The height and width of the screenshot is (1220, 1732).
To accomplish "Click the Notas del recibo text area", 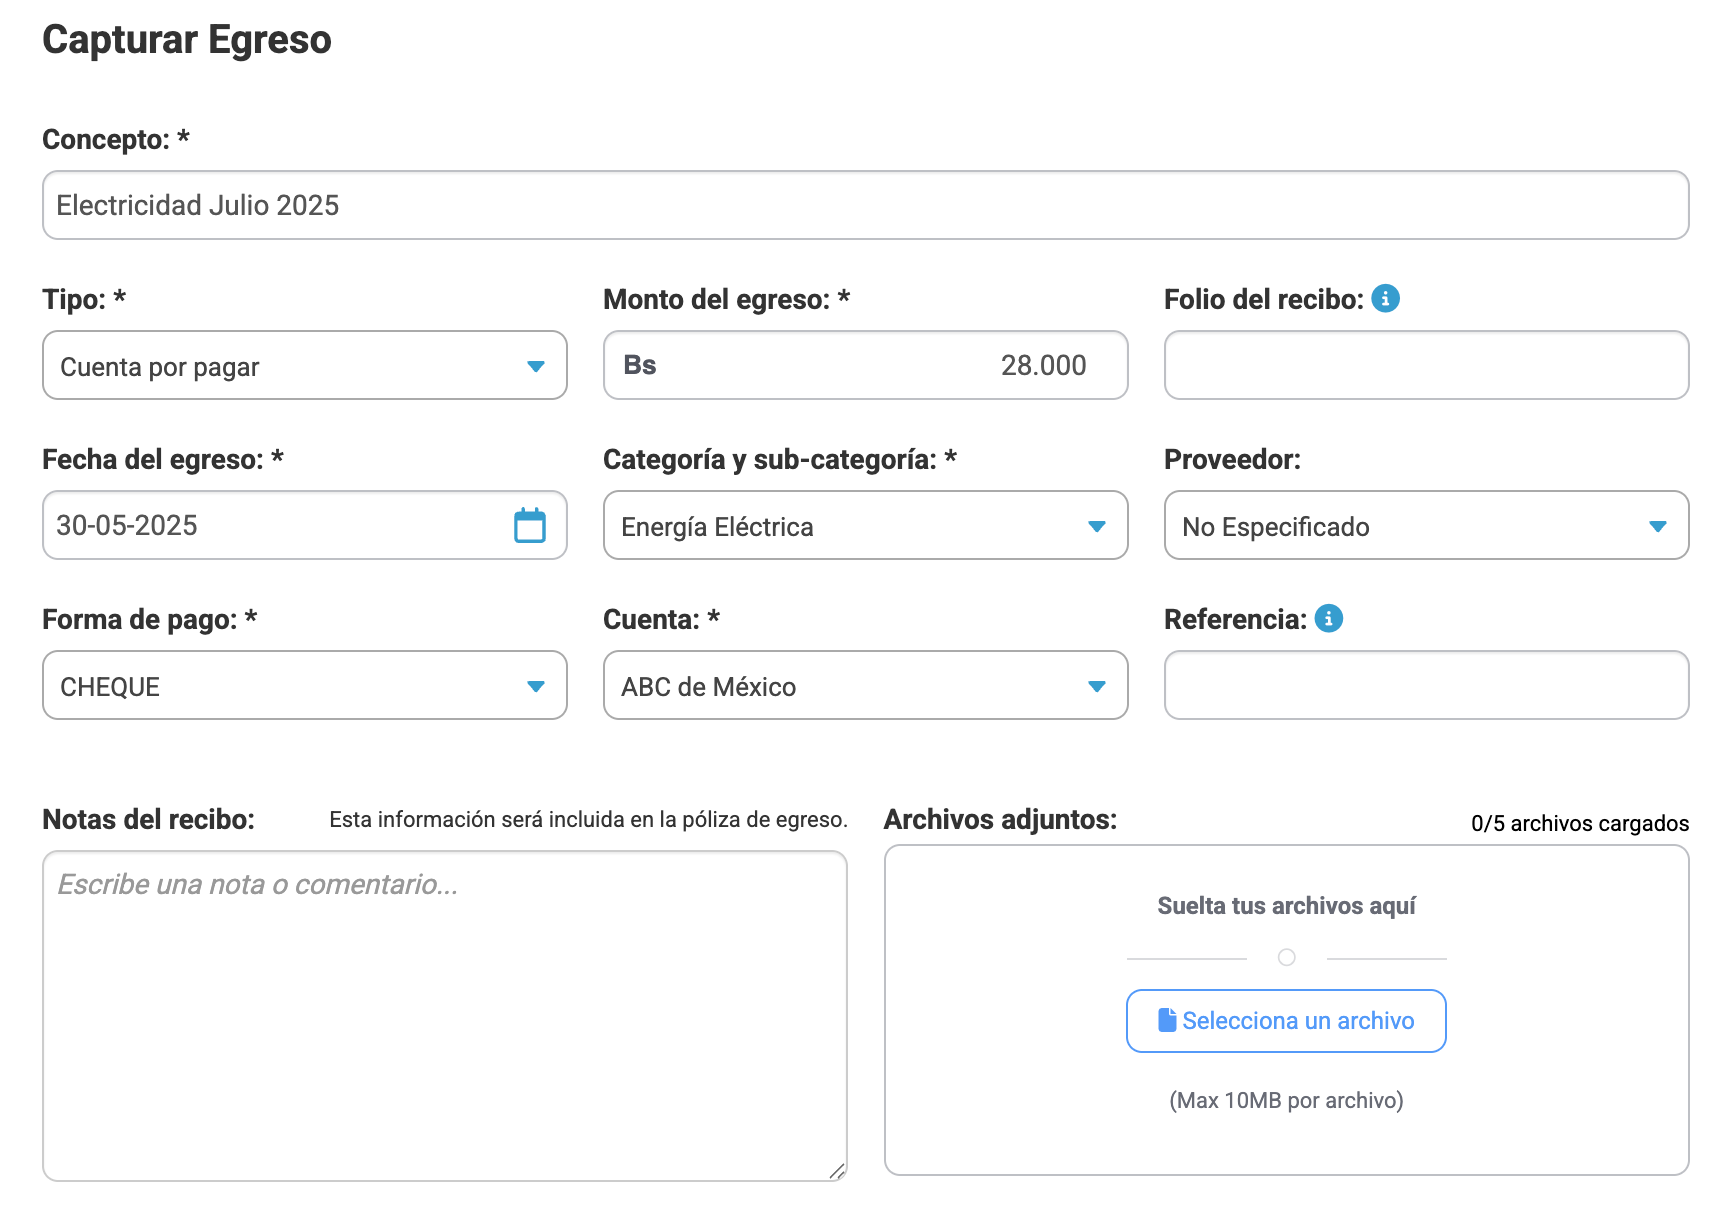I will point(445,1016).
